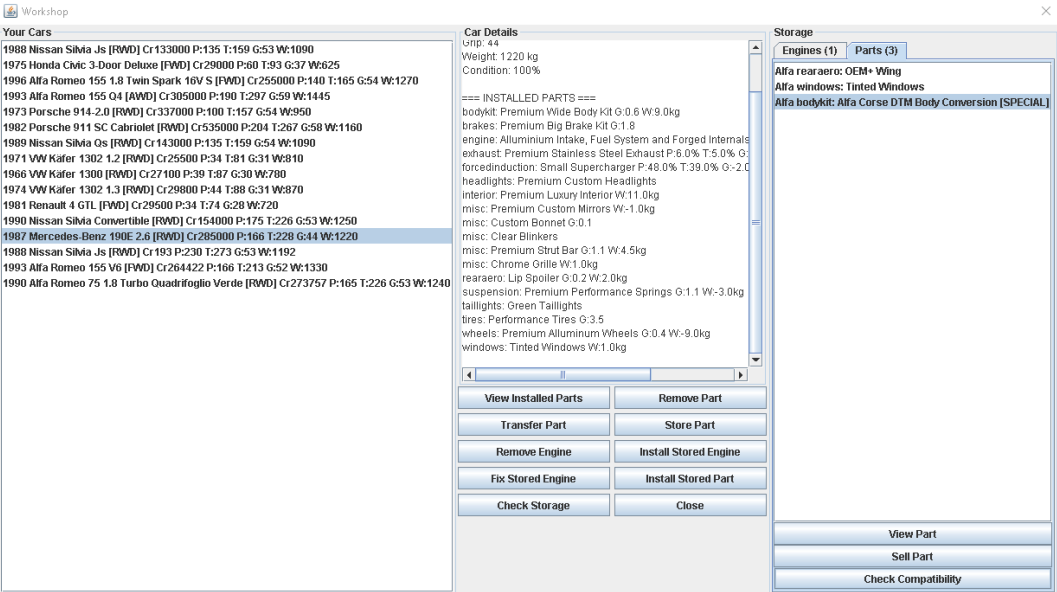Select the 1988 Nissan Silvia Js Cr133000 car
This screenshot has height=592, width=1057.
(x=226, y=49)
